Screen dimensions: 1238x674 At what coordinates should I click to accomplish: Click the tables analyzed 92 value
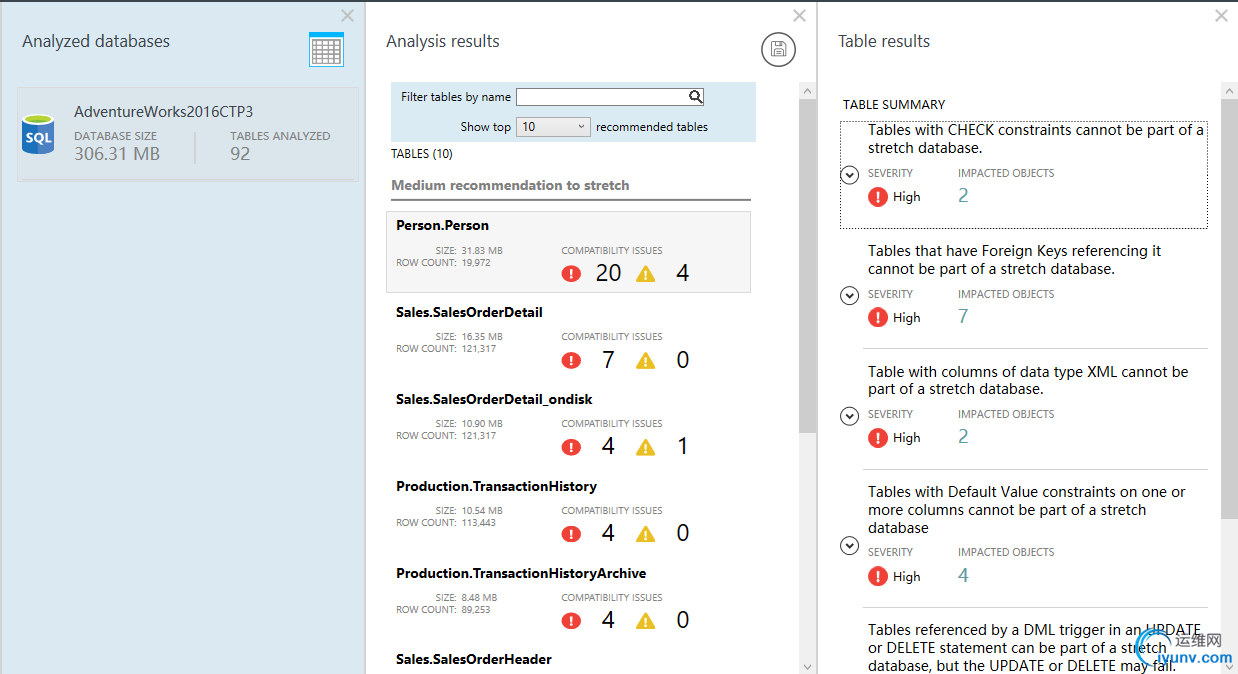tap(240, 154)
